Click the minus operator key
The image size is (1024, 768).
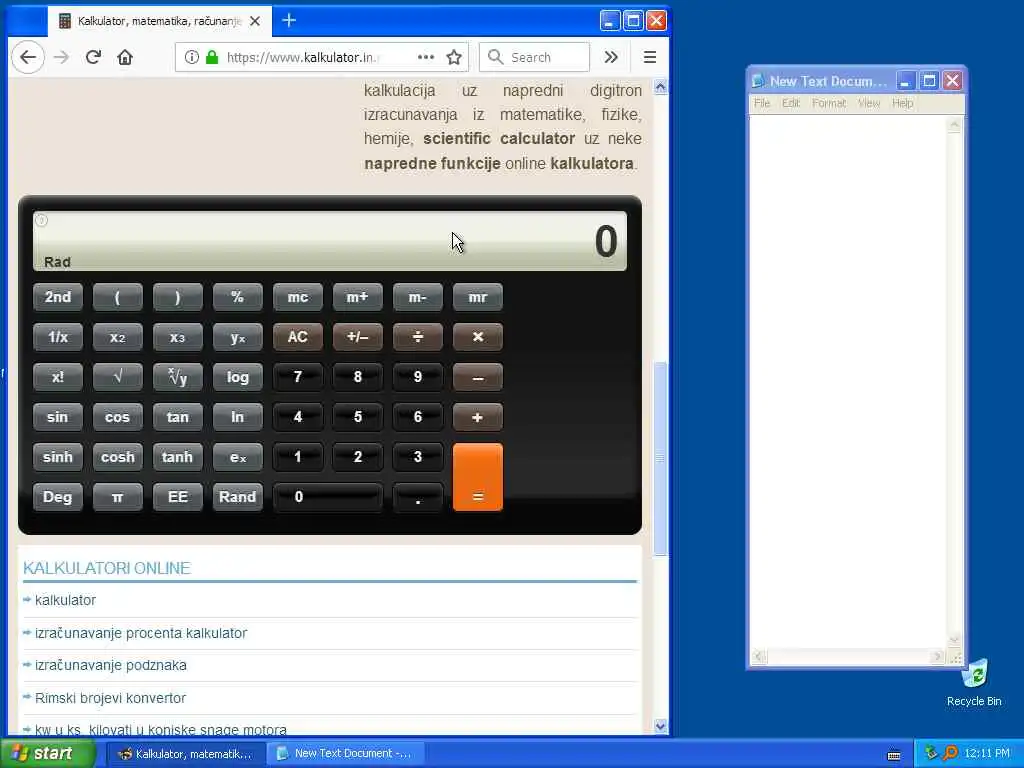[478, 377]
